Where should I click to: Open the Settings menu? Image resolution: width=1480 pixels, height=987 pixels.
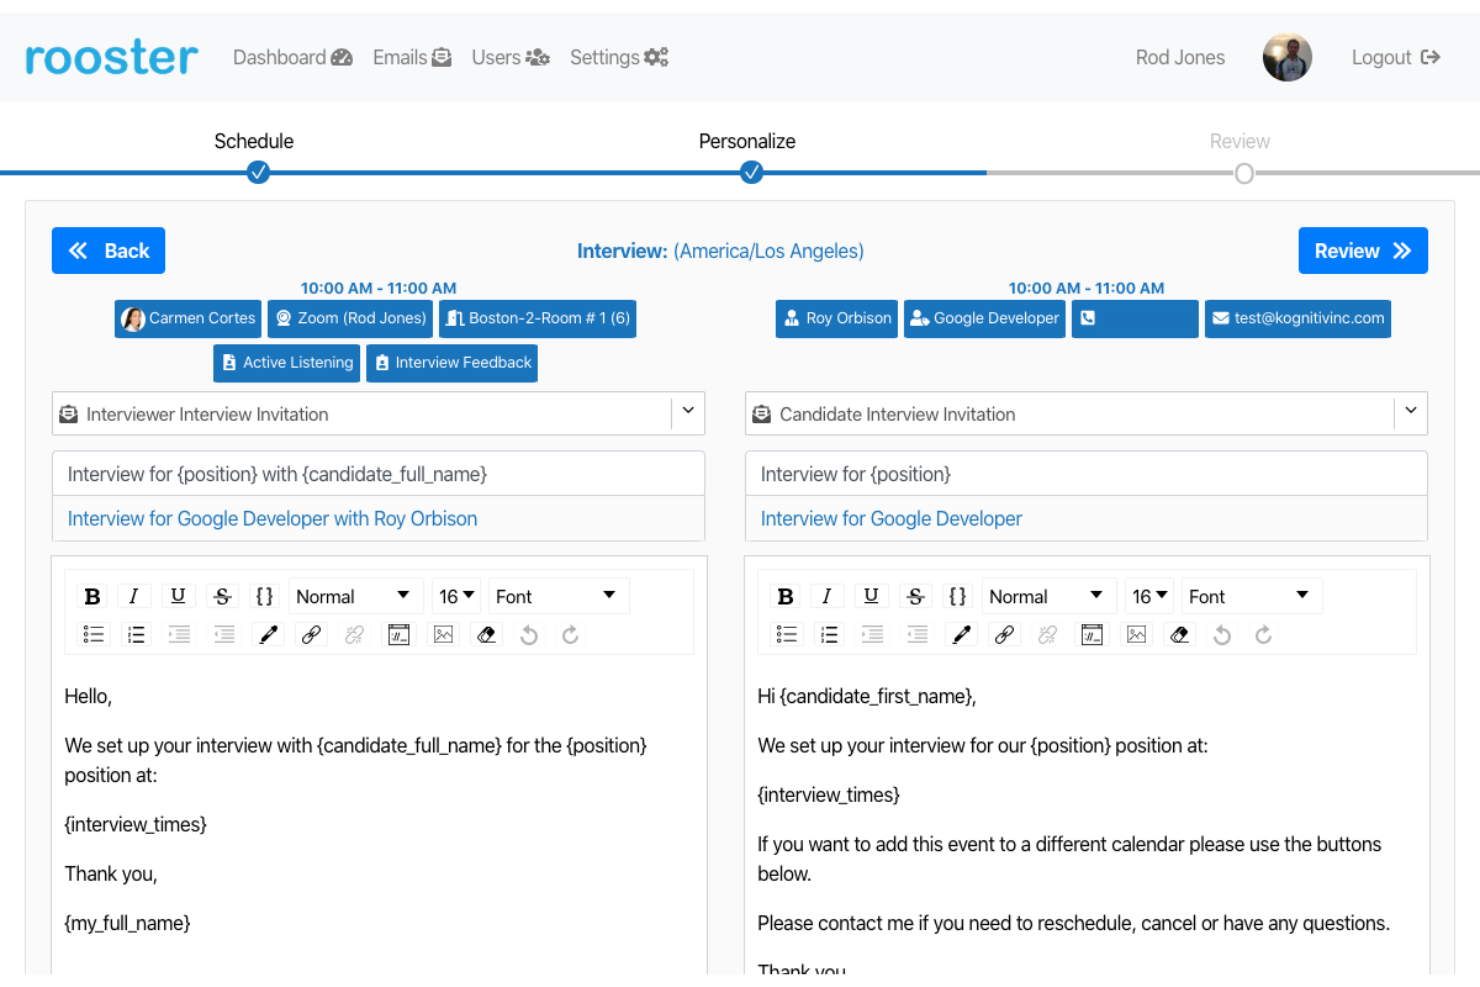click(618, 57)
